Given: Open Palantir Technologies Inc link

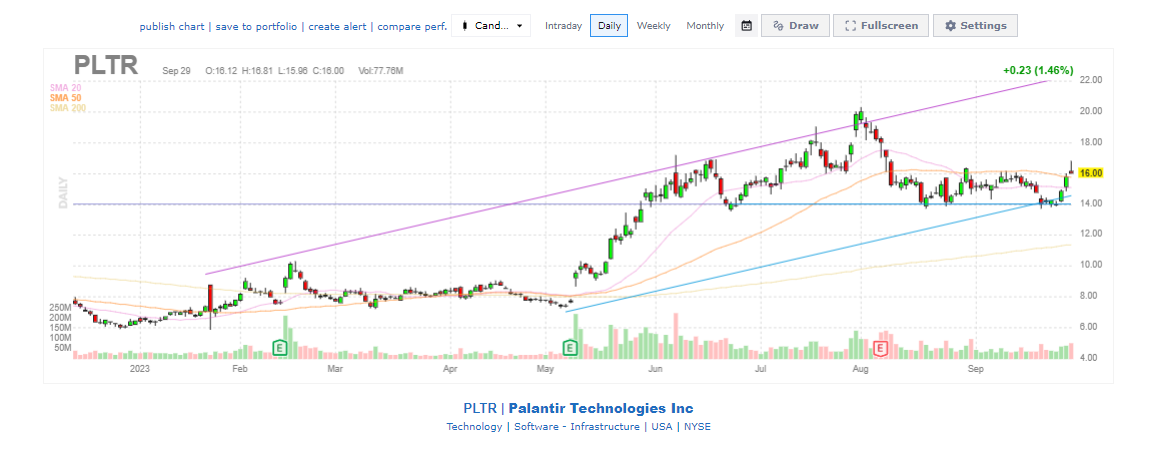Looking at the screenshot, I should tap(600, 408).
